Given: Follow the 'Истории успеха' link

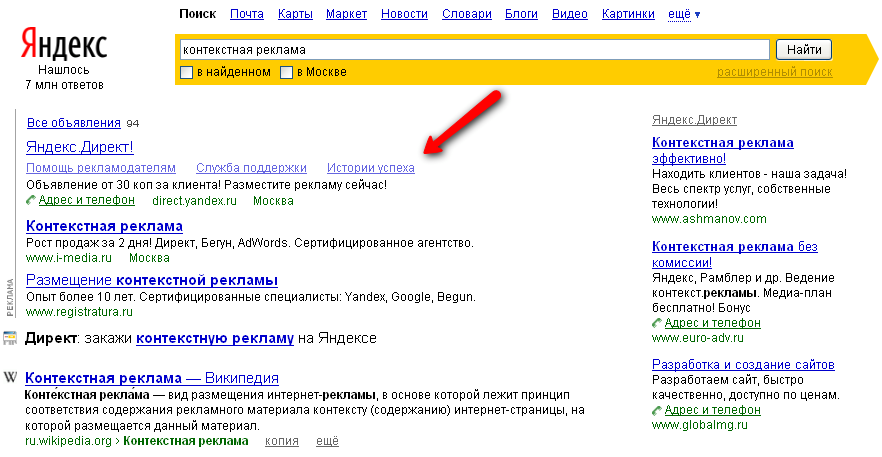Looking at the screenshot, I should [x=371, y=168].
